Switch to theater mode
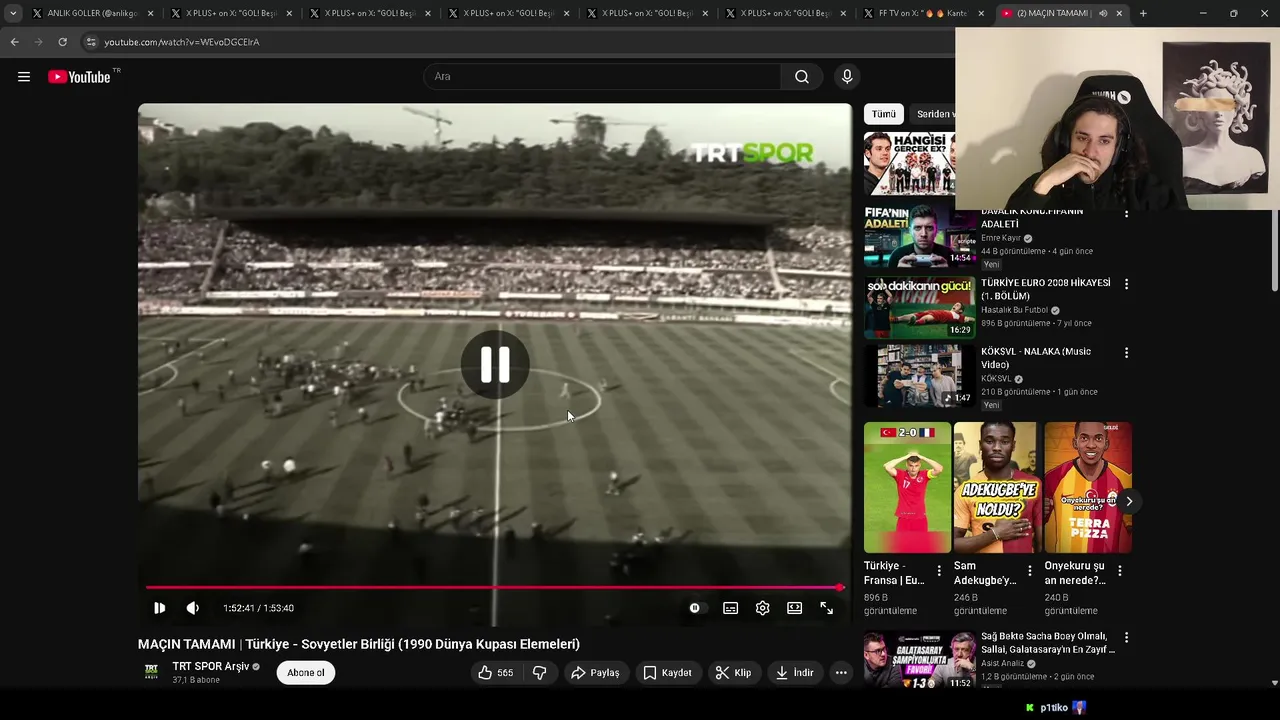Screen dimensions: 1280x720 tap(795, 608)
